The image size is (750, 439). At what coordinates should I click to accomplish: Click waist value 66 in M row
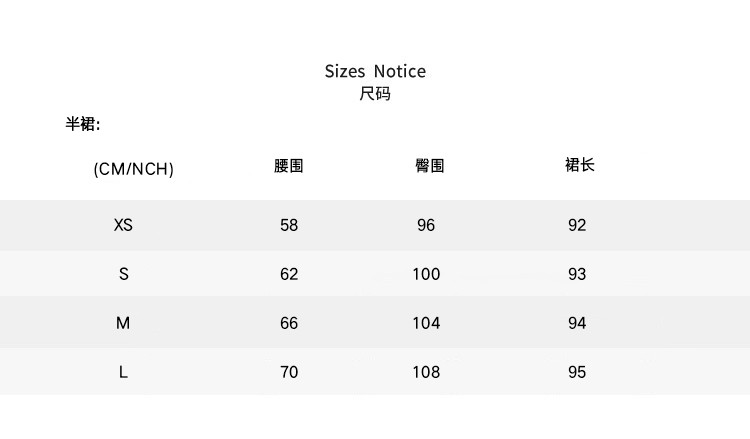point(289,323)
